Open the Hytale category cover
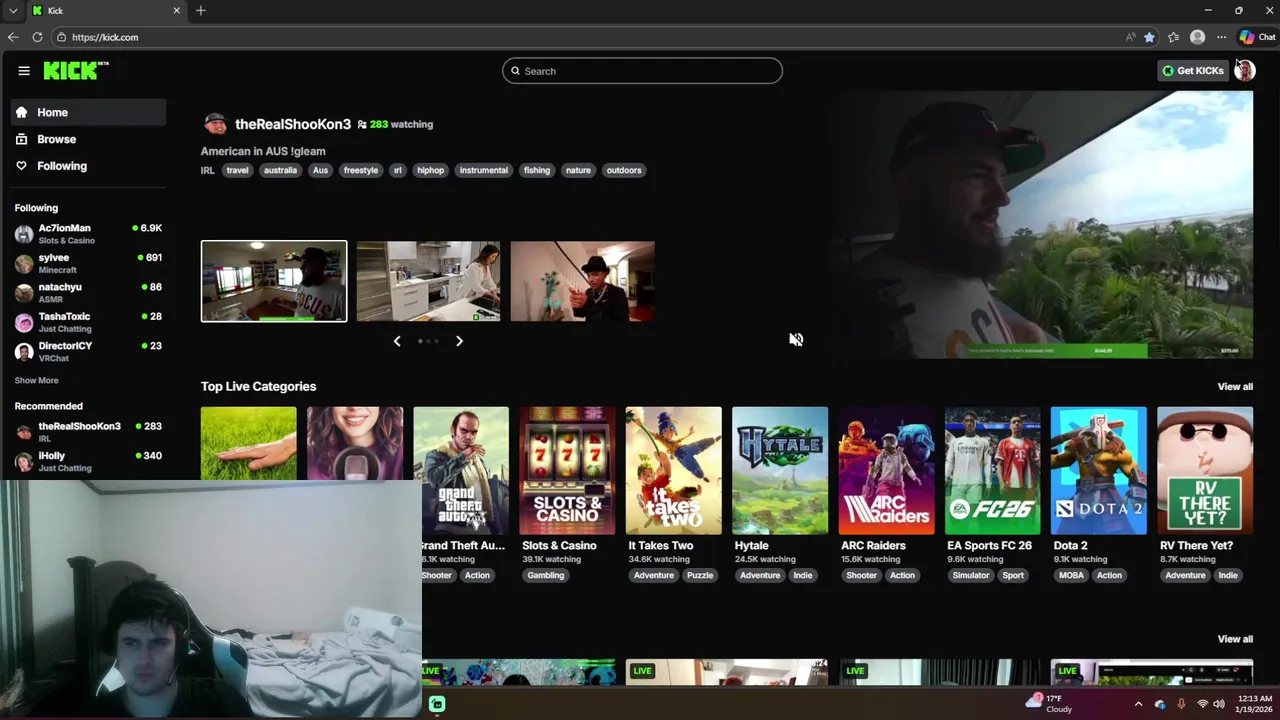 pos(780,470)
